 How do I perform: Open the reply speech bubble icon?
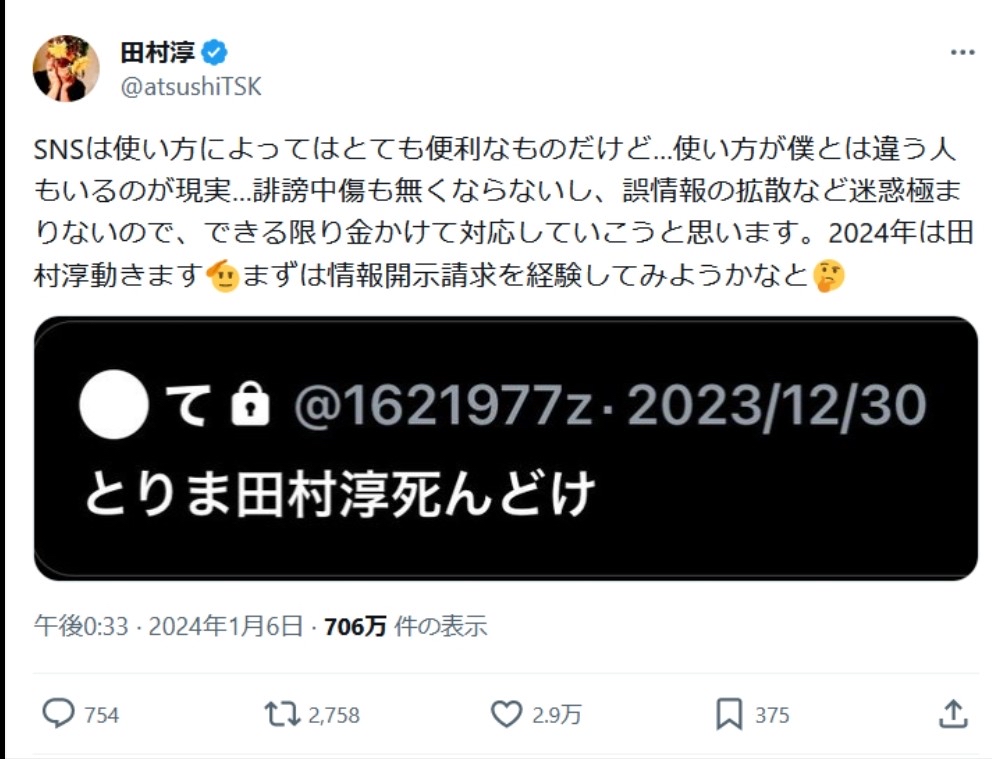pyautogui.click(x=58, y=713)
